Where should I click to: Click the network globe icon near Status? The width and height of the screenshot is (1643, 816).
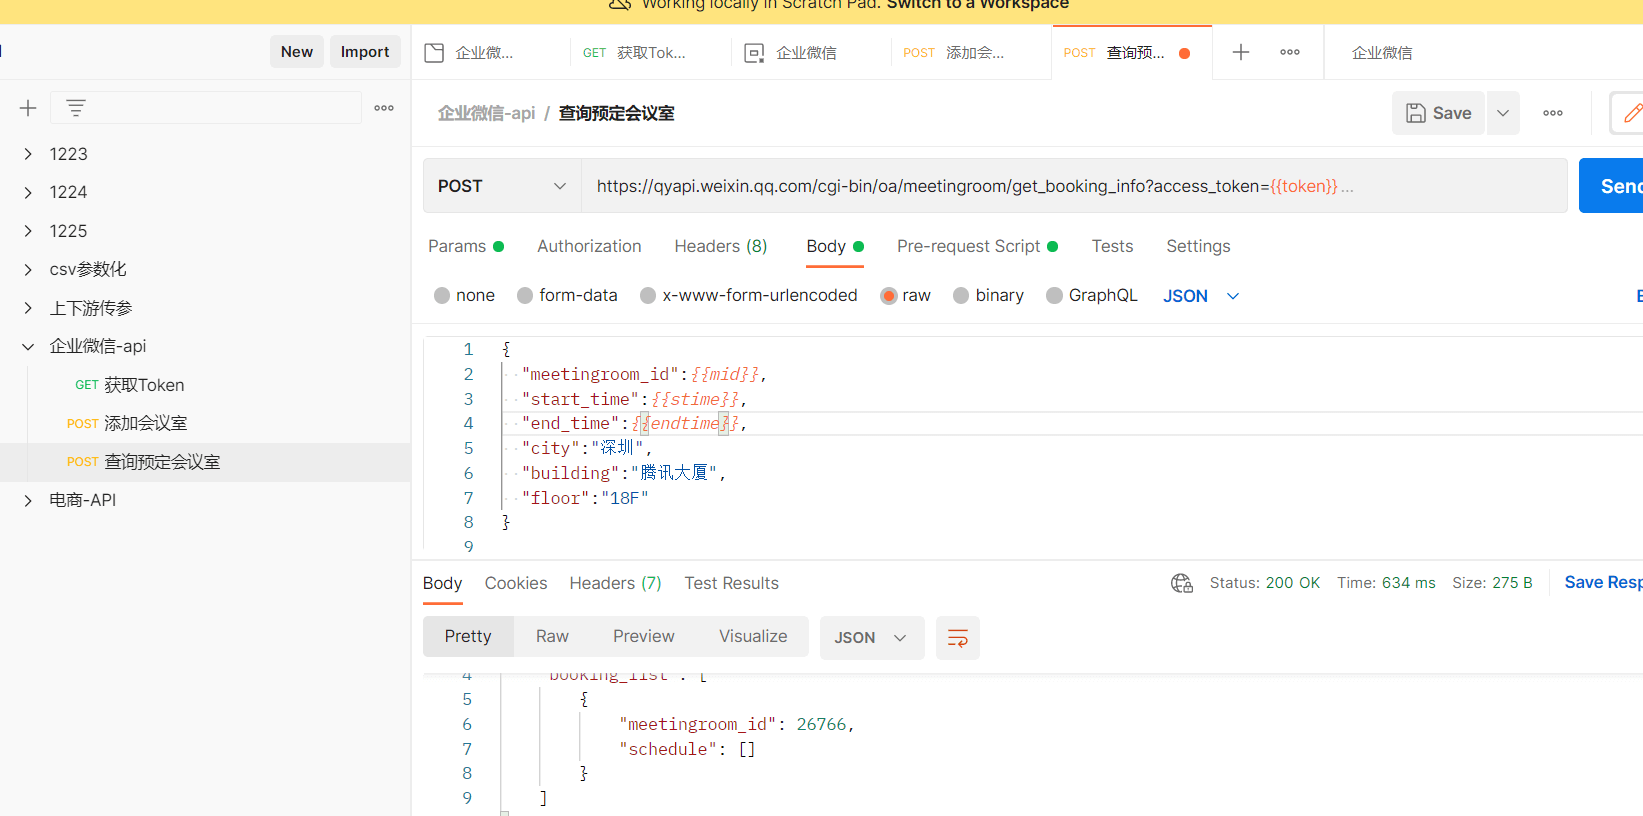tap(1182, 583)
